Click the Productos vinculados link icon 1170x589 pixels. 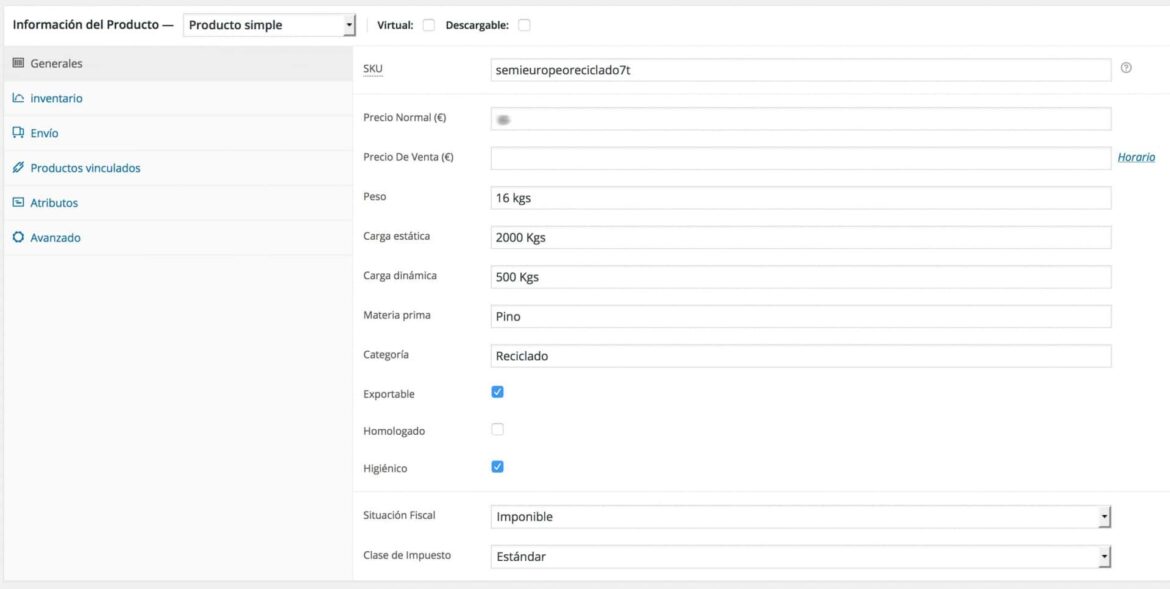point(17,167)
